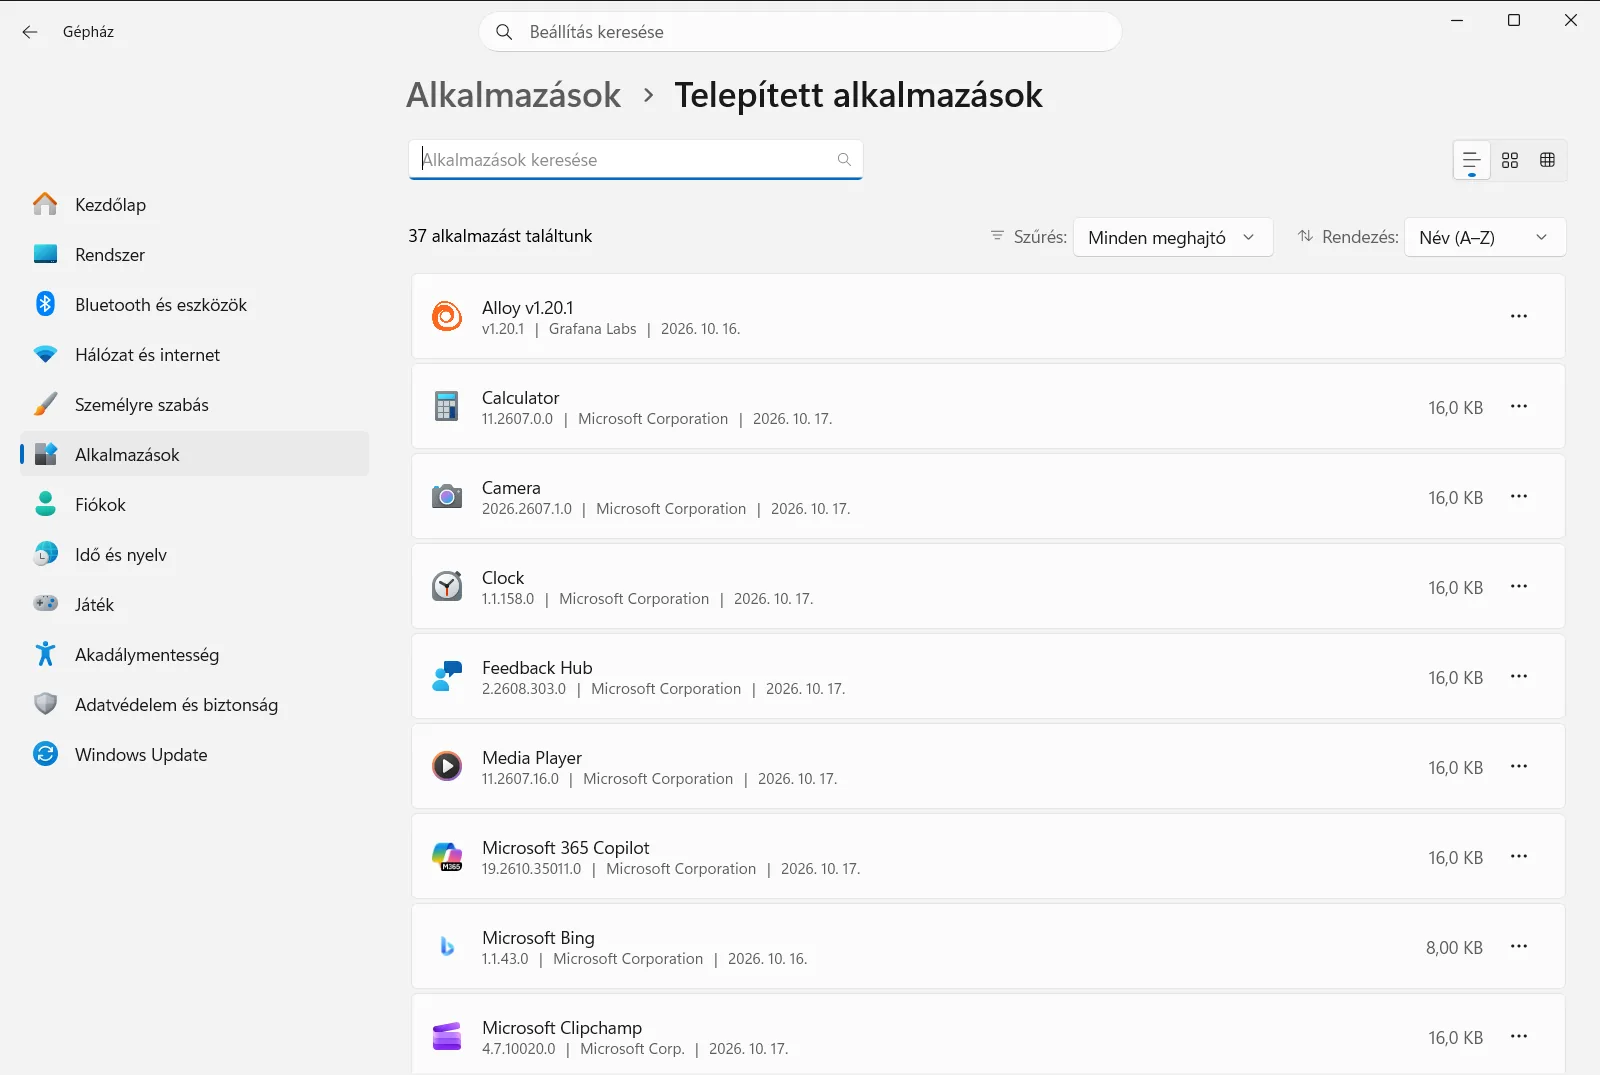The height and width of the screenshot is (1075, 1600).
Task: Open Idő és nyelv settings
Action: point(194,554)
